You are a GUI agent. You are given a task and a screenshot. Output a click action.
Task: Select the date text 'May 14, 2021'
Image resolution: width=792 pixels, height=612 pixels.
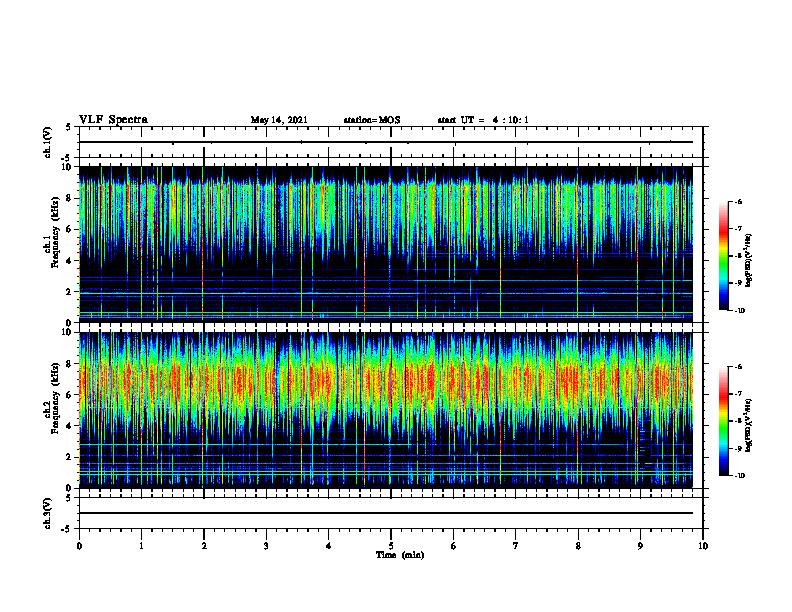click(x=279, y=120)
